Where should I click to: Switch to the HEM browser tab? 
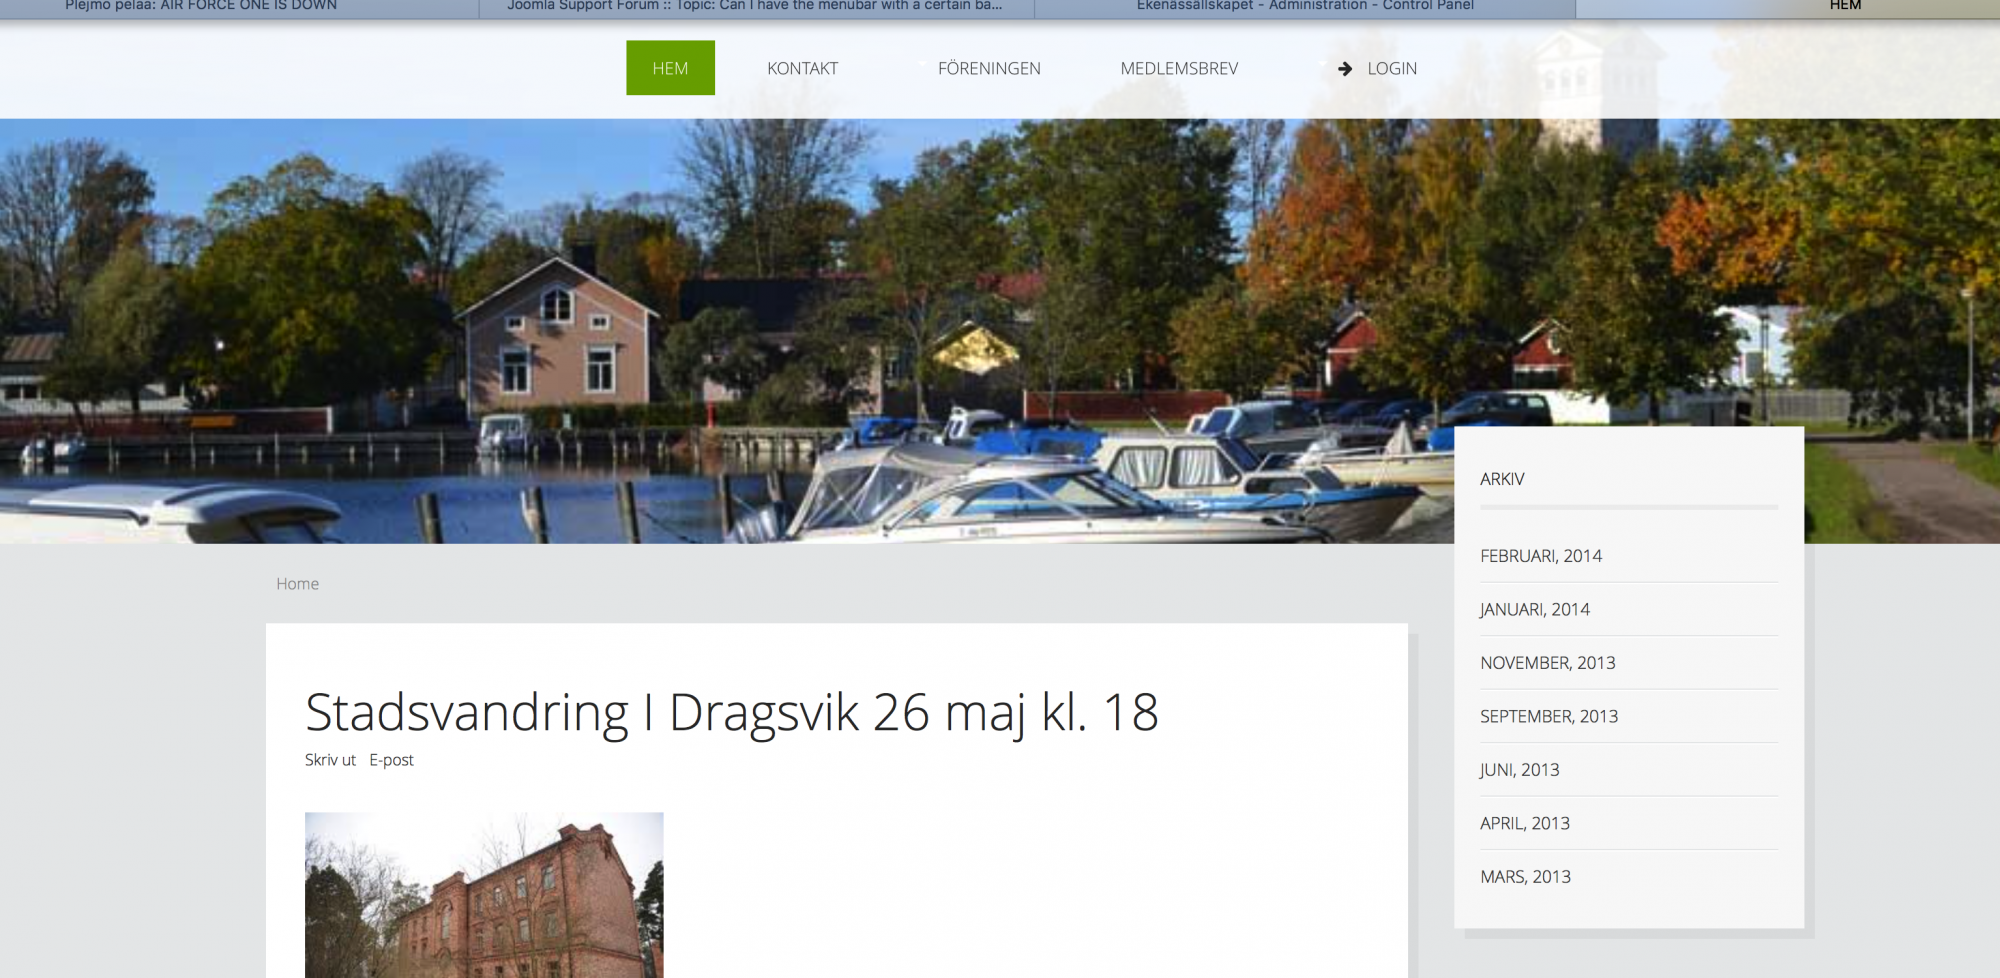click(x=1788, y=7)
